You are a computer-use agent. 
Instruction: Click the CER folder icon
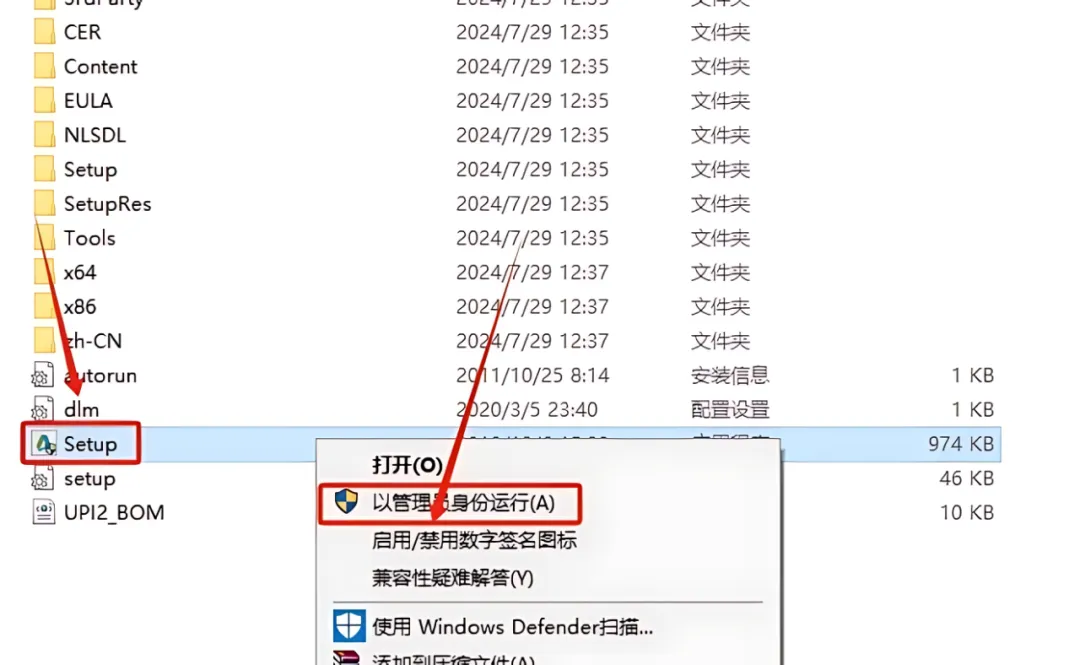44,32
